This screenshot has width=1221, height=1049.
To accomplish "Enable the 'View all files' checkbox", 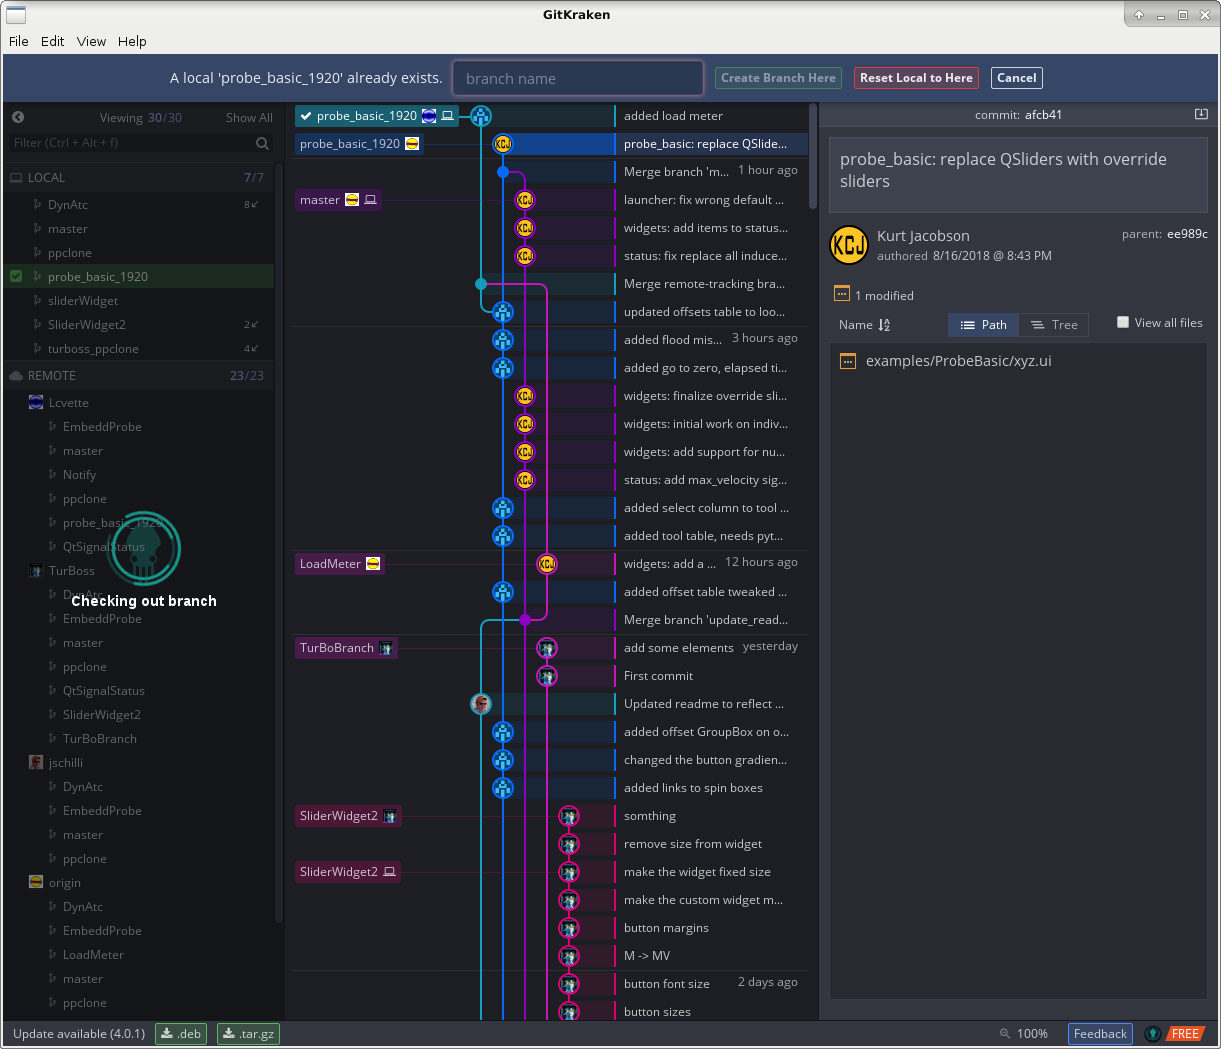I will [x=1123, y=322].
